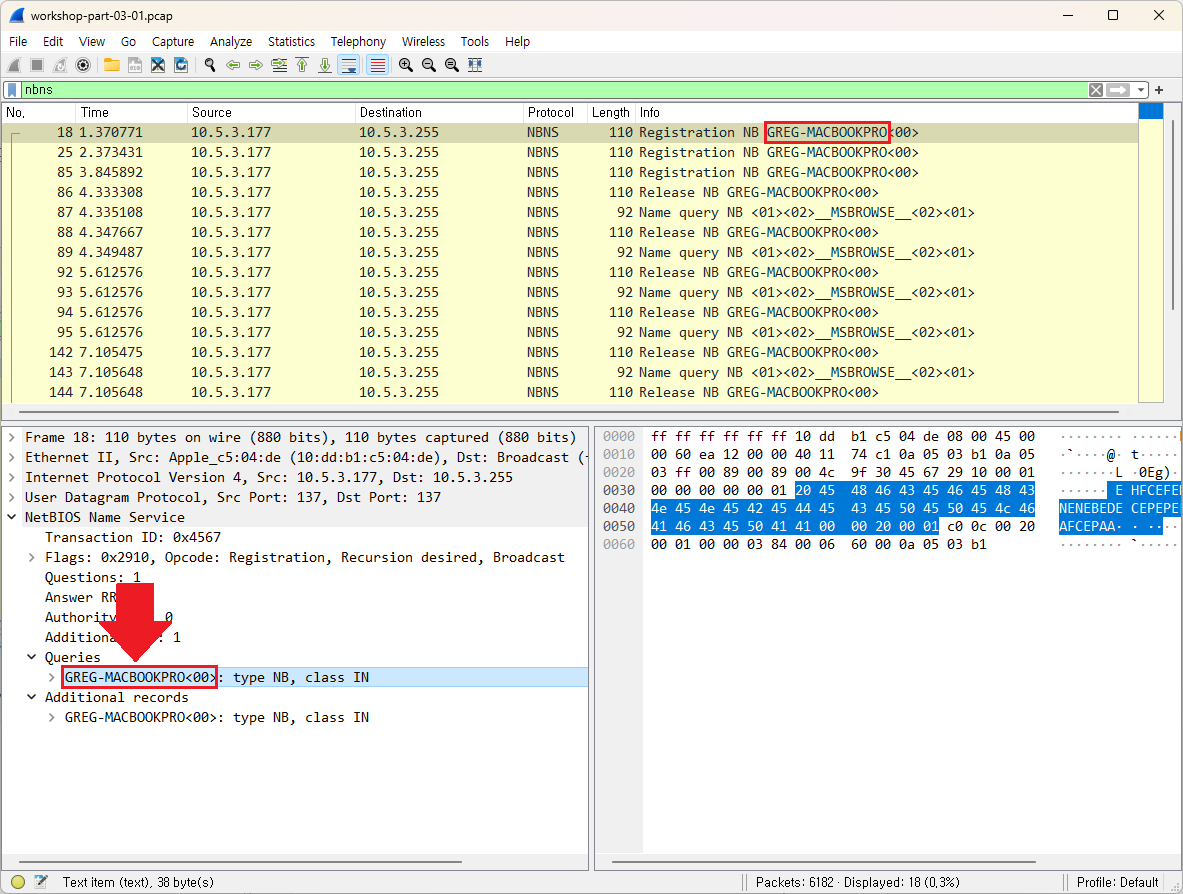
Task: Clear the nbns display filter
Action: pos(1096,90)
